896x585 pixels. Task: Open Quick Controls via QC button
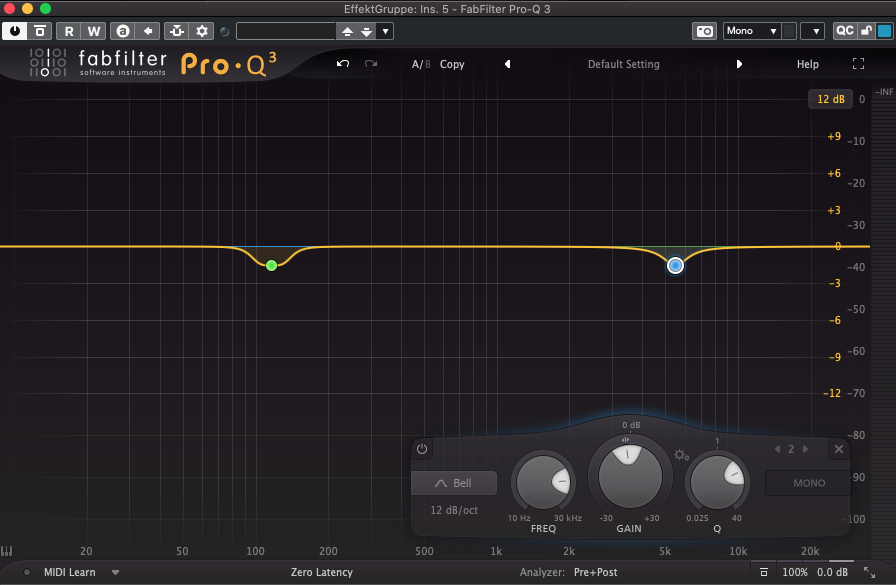click(845, 31)
